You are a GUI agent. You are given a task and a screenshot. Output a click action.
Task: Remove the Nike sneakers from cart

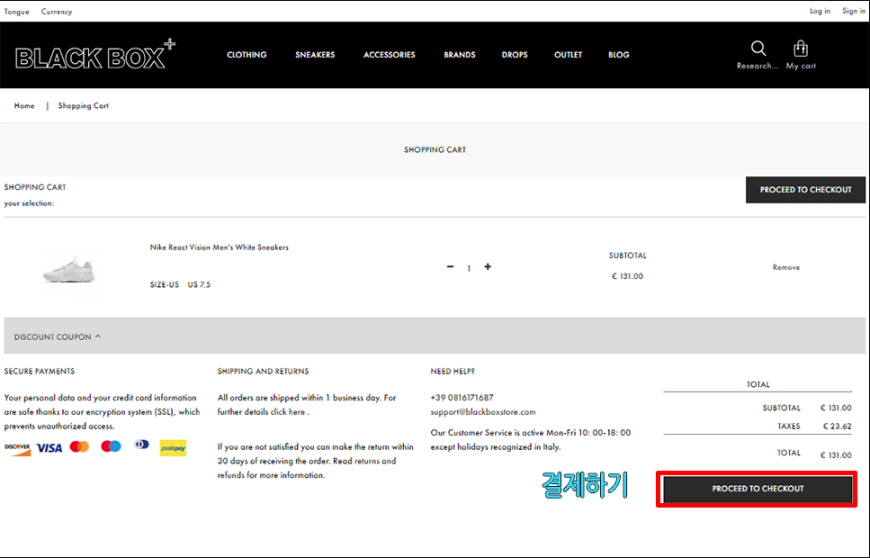coord(786,267)
